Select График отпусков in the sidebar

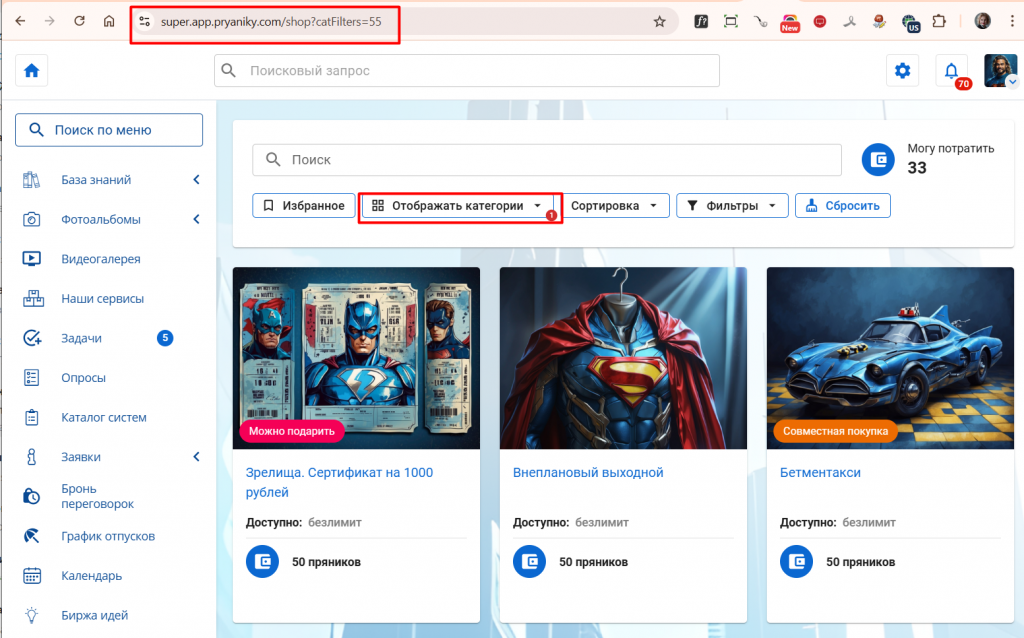point(108,536)
